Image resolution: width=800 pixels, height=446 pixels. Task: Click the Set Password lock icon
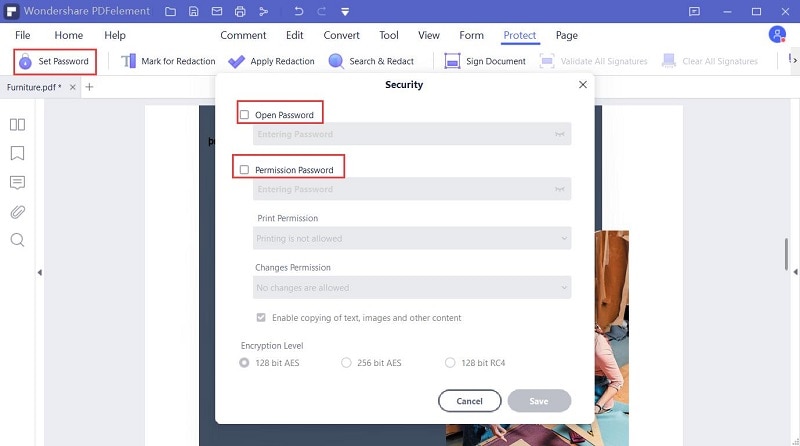click(x=24, y=61)
